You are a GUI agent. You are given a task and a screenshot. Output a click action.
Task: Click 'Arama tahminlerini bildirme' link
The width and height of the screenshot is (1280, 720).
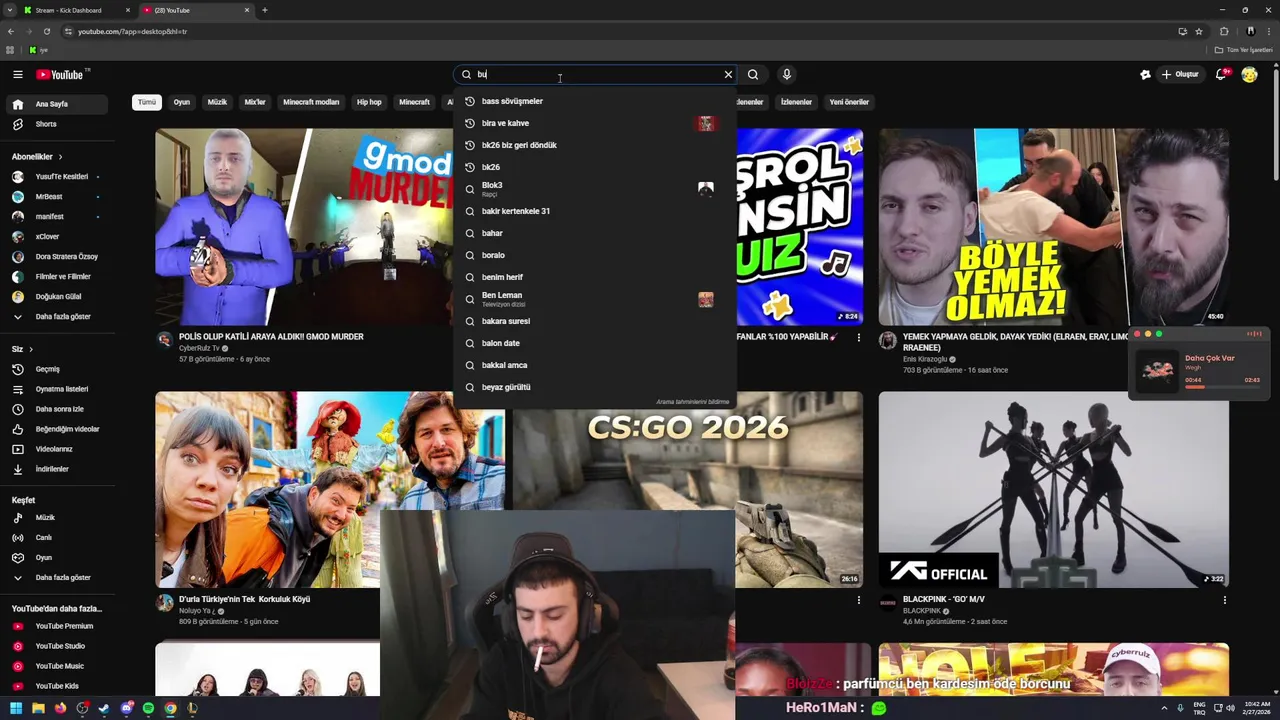coord(693,402)
